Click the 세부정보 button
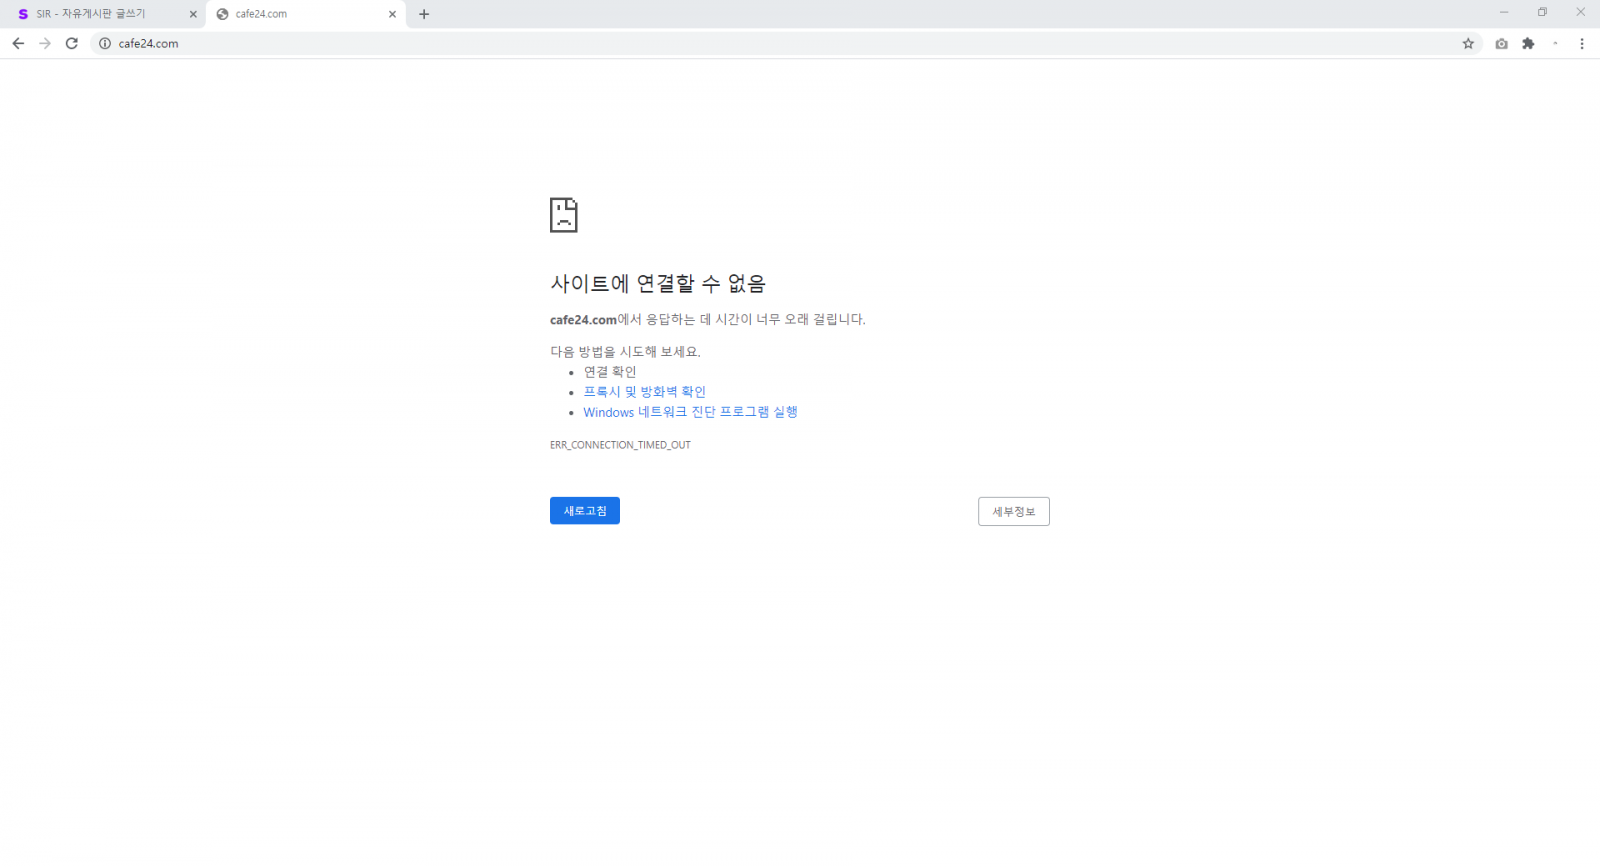The image size is (1600, 867). click(x=1013, y=511)
